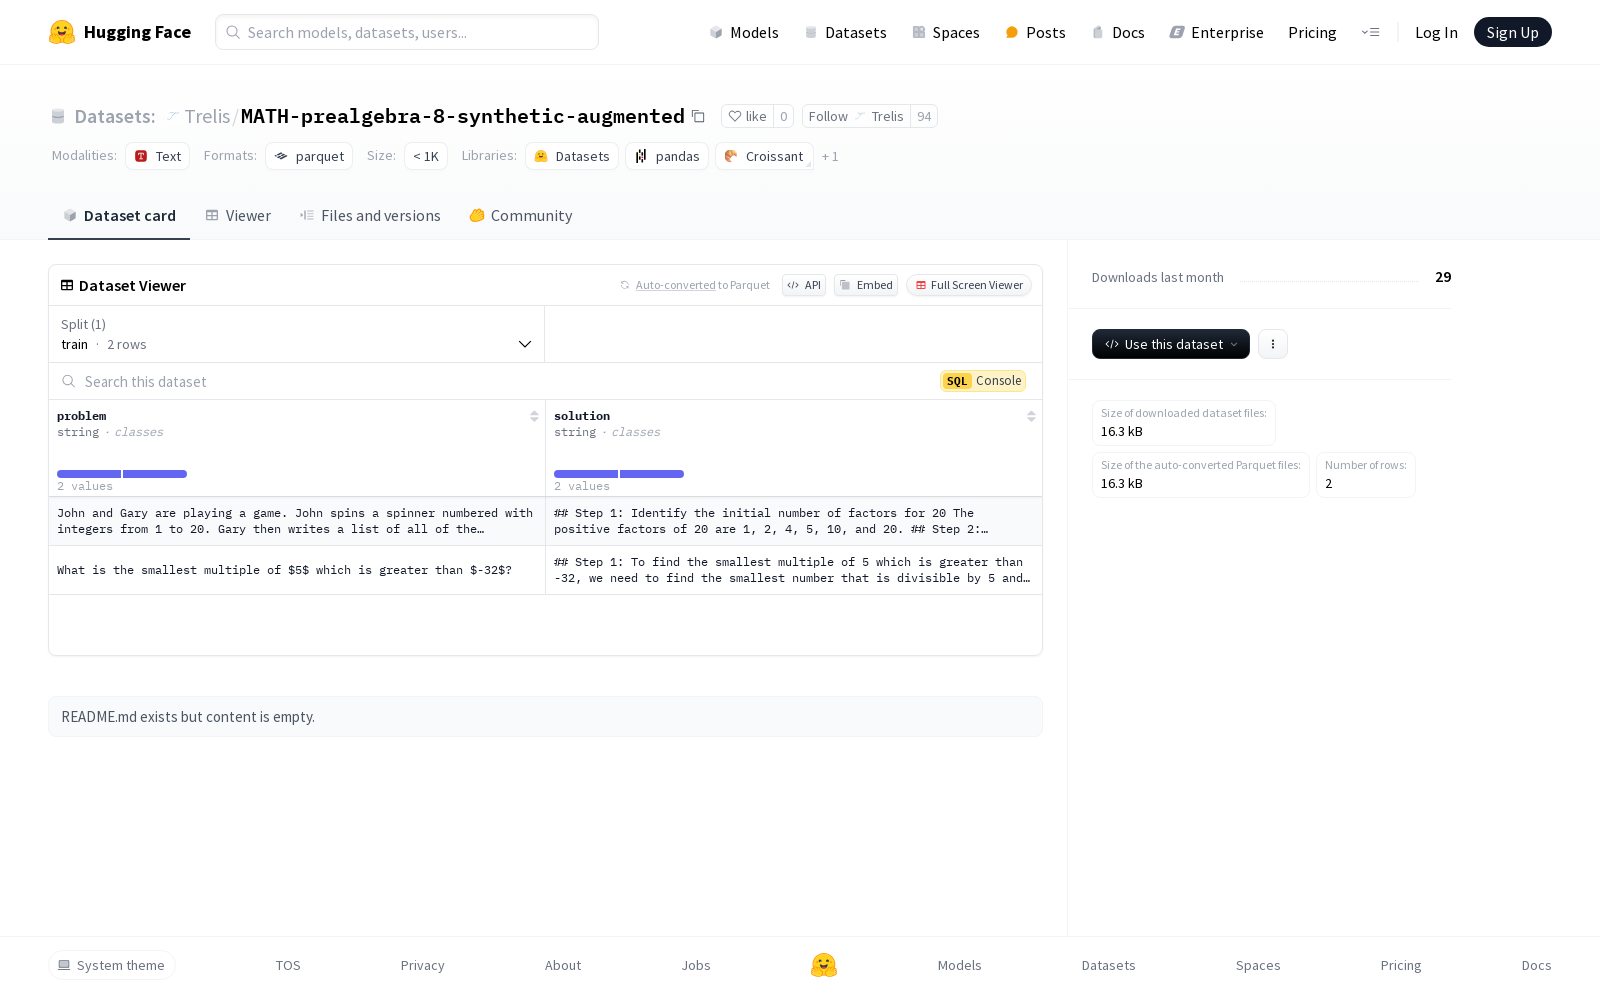Open the Files and versions tab
Image resolution: width=1600 pixels, height=1000 pixels.
pyautogui.click(x=370, y=215)
